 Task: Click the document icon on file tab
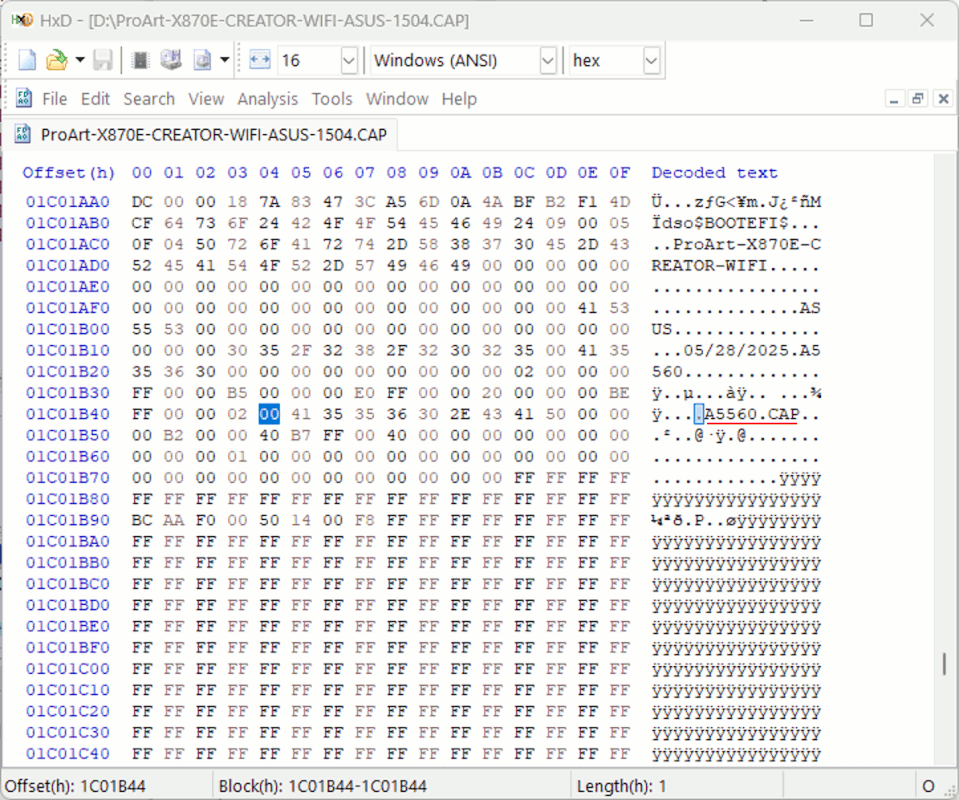click(x=23, y=134)
